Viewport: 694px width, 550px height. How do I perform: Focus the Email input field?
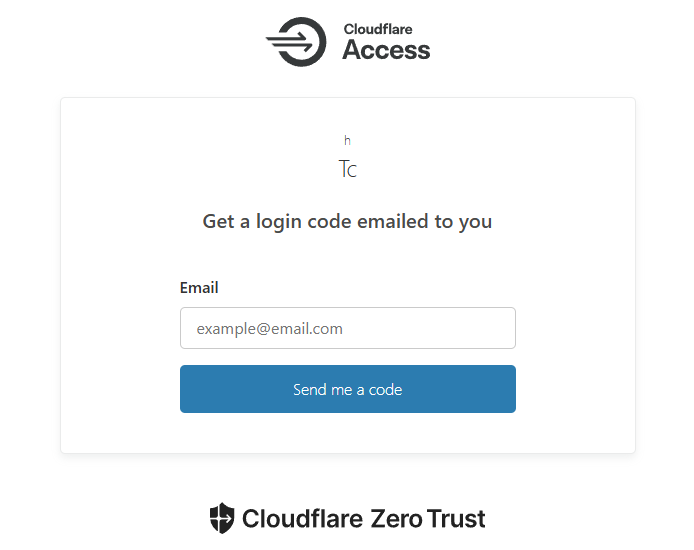coord(348,328)
